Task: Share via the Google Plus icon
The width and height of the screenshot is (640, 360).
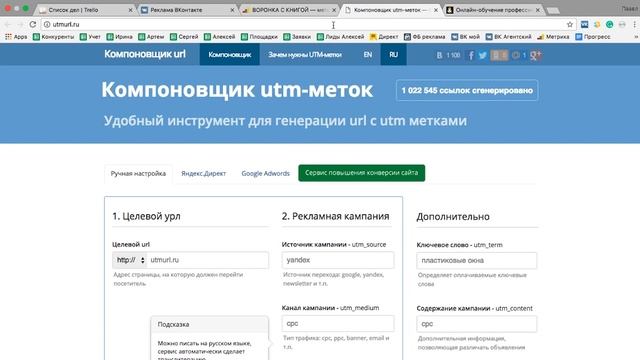Action: [x=535, y=55]
